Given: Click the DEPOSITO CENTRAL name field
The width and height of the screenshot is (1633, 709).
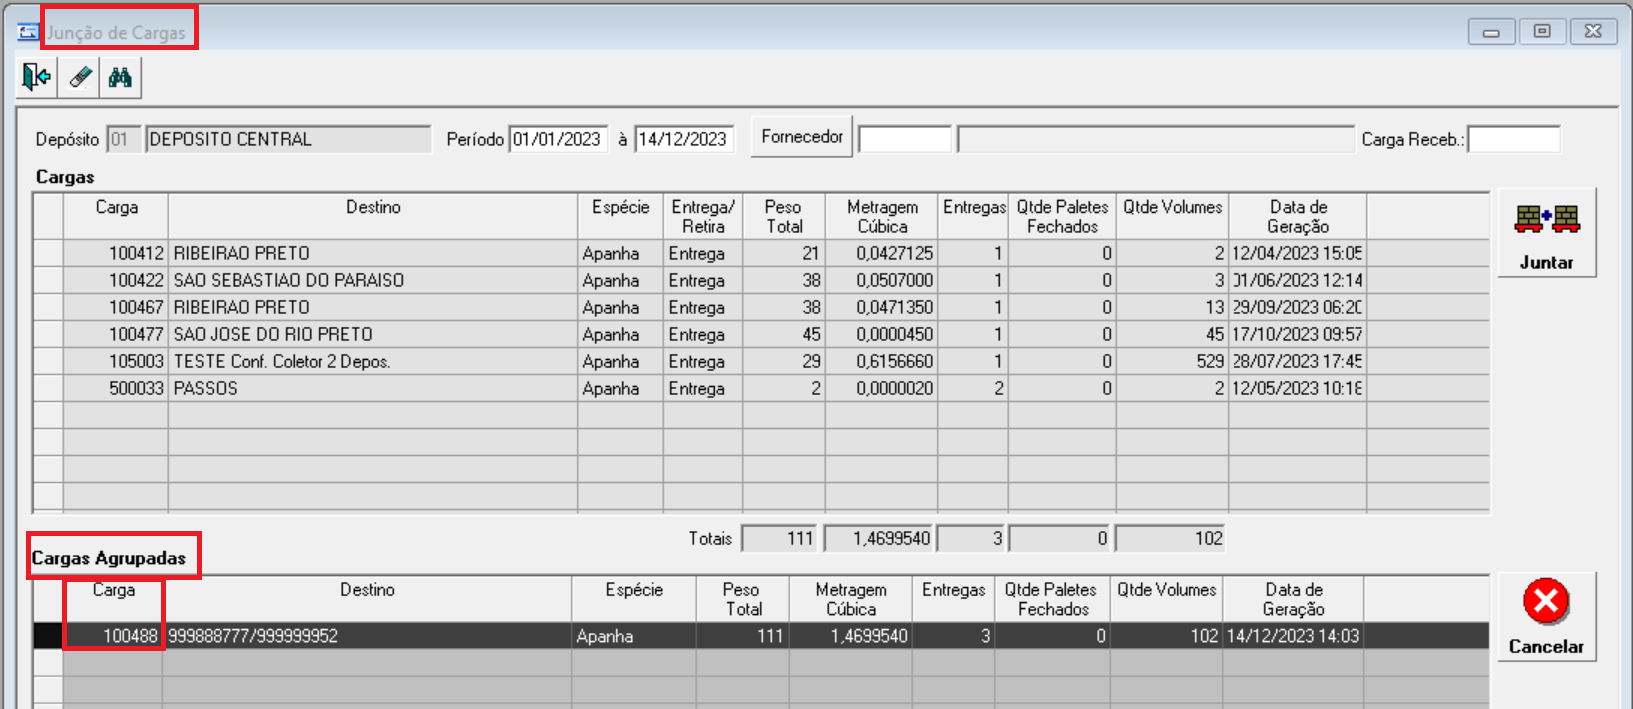Looking at the screenshot, I should 288,139.
